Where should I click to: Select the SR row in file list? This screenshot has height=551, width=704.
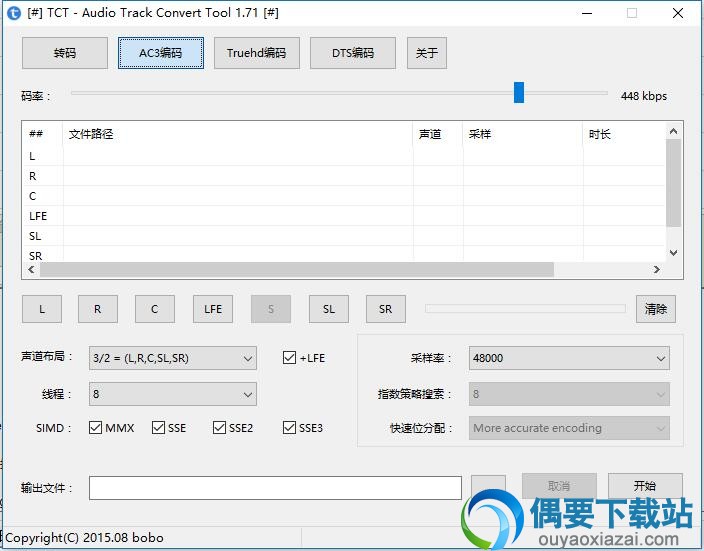point(344,254)
